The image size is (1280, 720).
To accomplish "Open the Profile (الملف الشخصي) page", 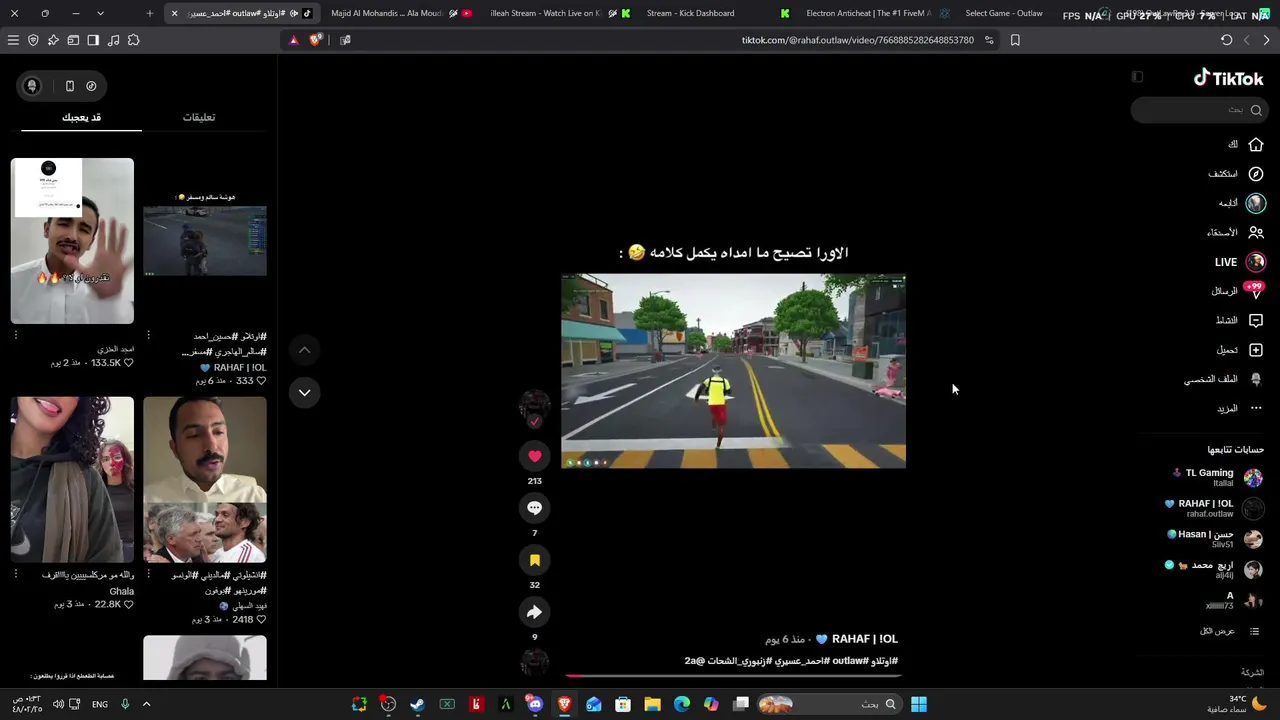I will coord(1225,379).
